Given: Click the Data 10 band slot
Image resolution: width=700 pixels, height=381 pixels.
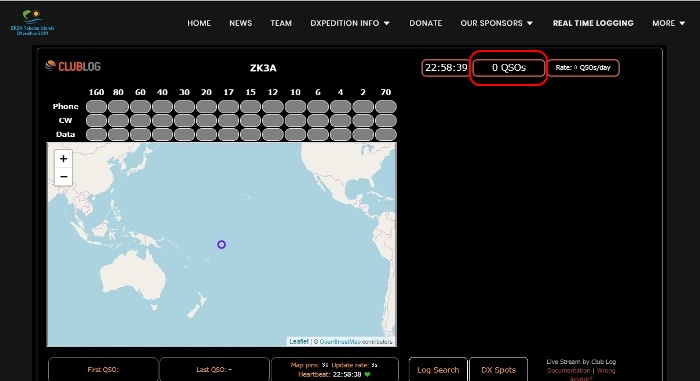Looking at the screenshot, I should (x=295, y=134).
